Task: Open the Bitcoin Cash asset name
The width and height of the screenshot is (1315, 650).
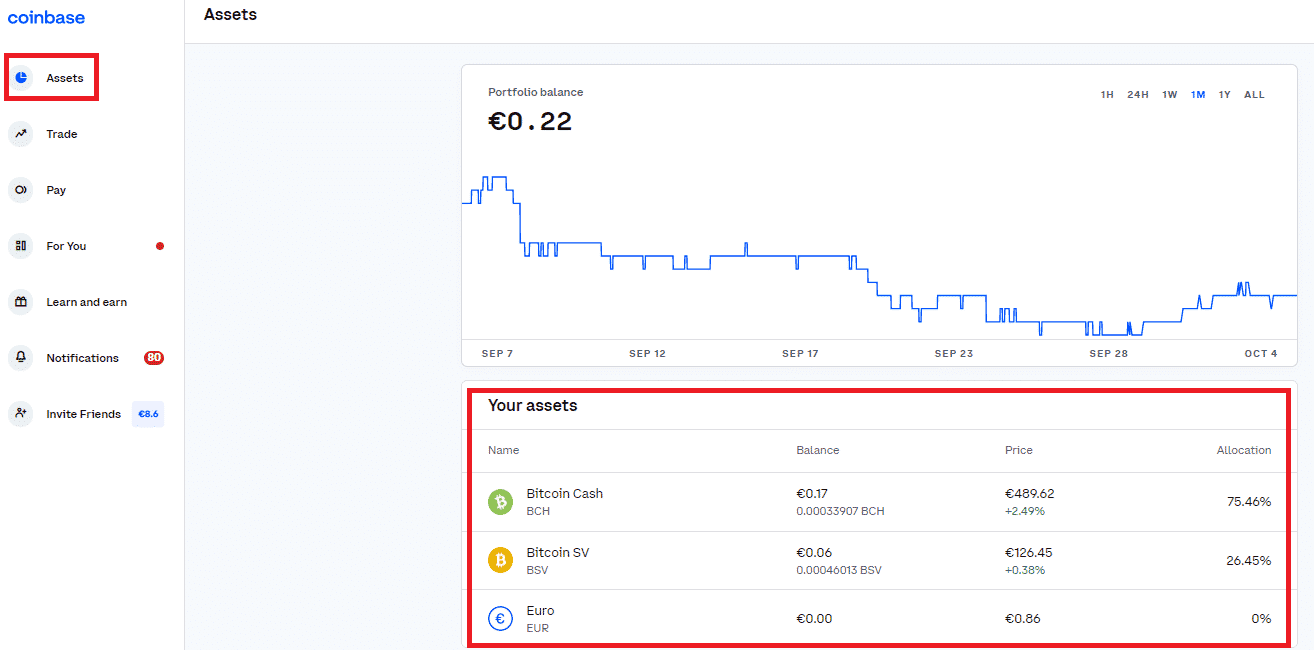Action: (x=565, y=494)
